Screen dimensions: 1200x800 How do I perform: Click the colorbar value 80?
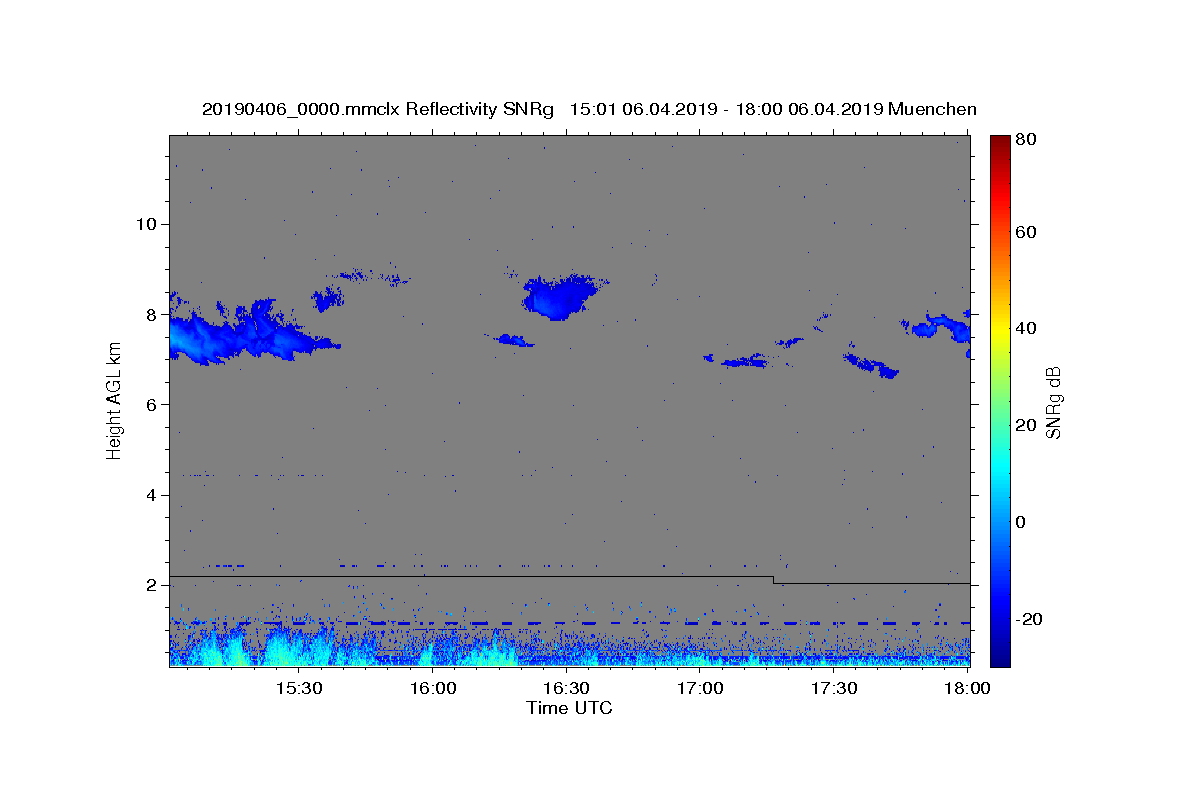[1025, 139]
